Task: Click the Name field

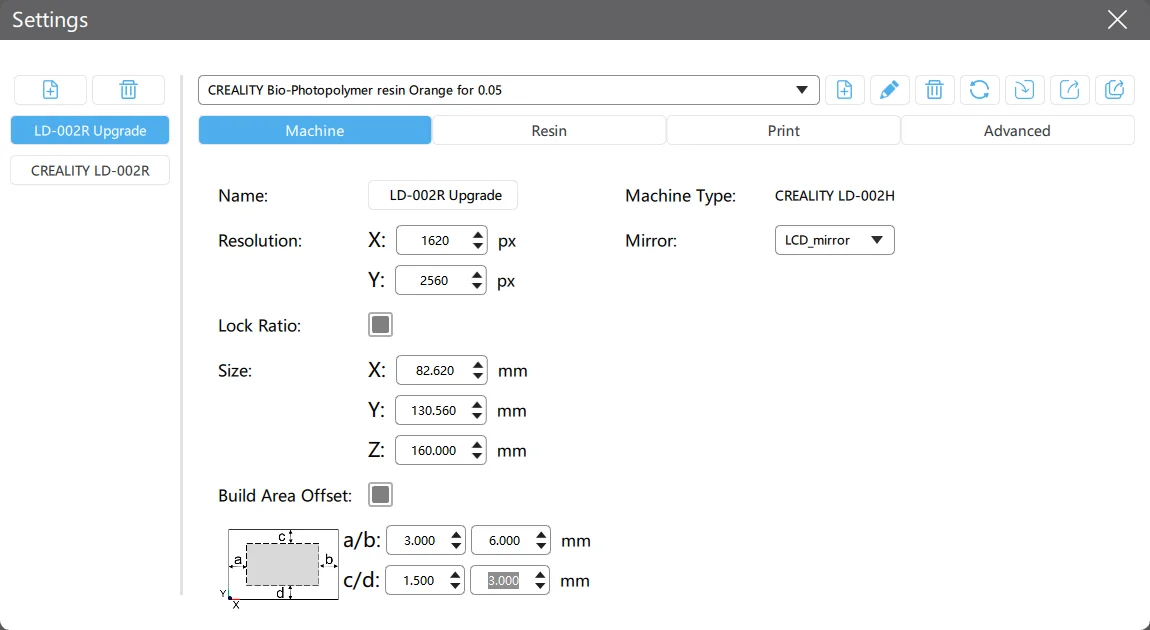Action: (443, 195)
